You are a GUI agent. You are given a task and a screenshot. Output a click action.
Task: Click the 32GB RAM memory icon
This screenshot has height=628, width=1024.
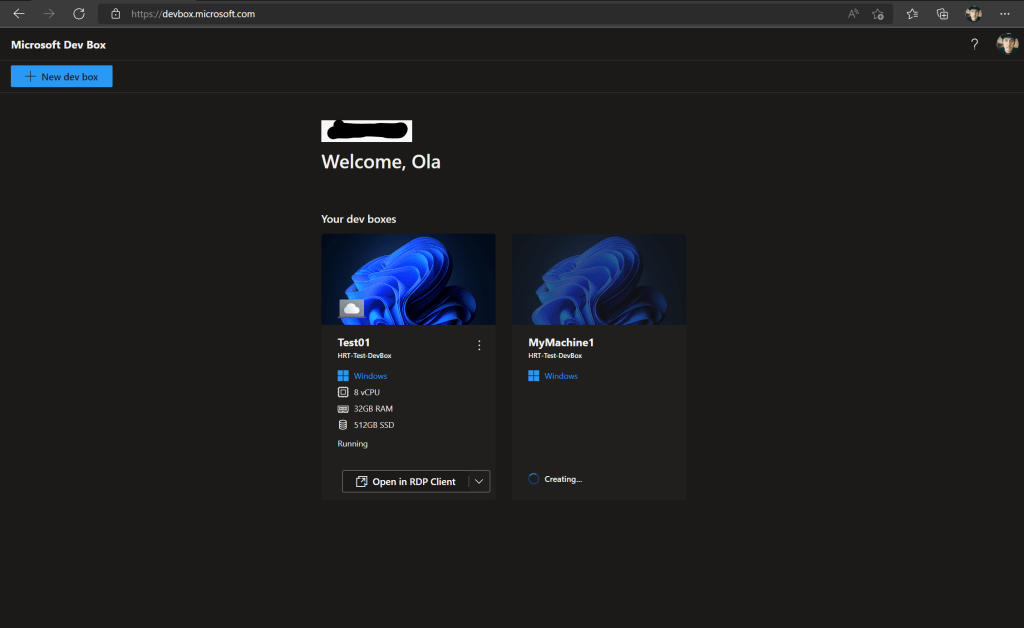(x=343, y=409)
